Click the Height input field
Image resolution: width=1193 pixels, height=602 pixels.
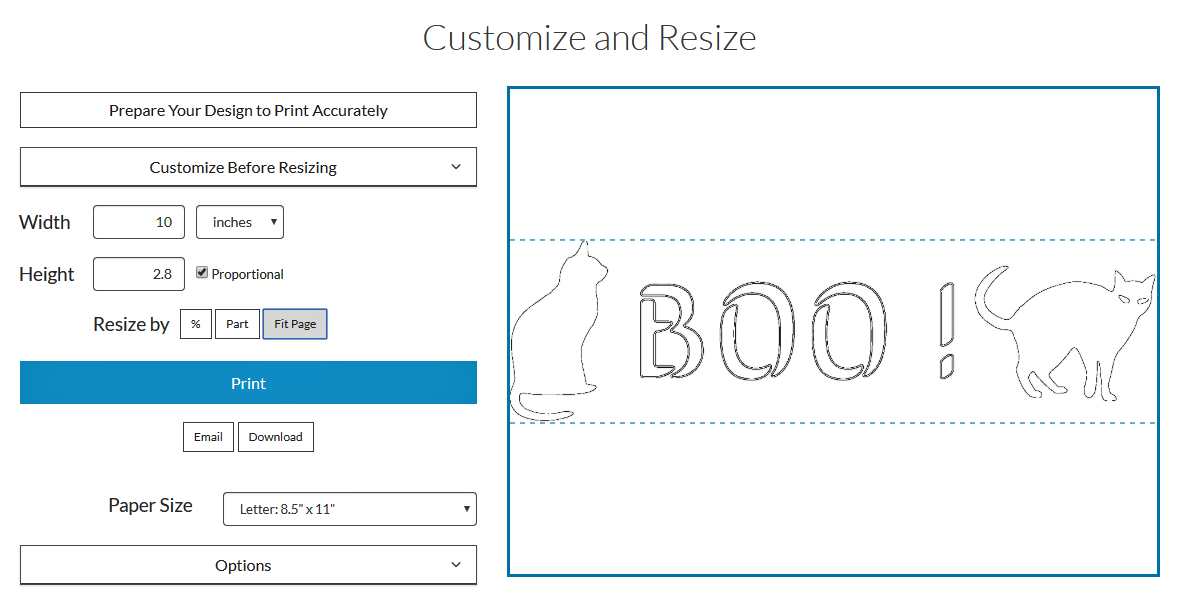pos(138,274)
